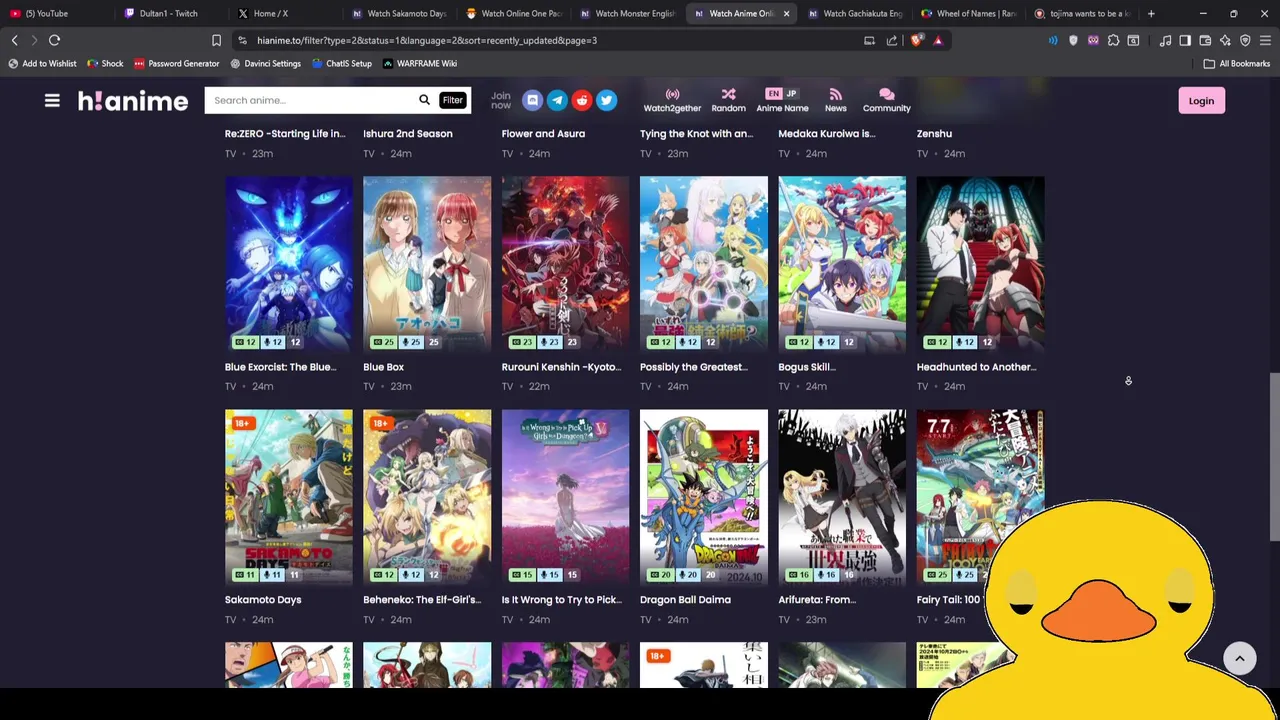Click the scroll-to-top arrow button
Screen dimensions: 1280x720
click(1239, 657)
